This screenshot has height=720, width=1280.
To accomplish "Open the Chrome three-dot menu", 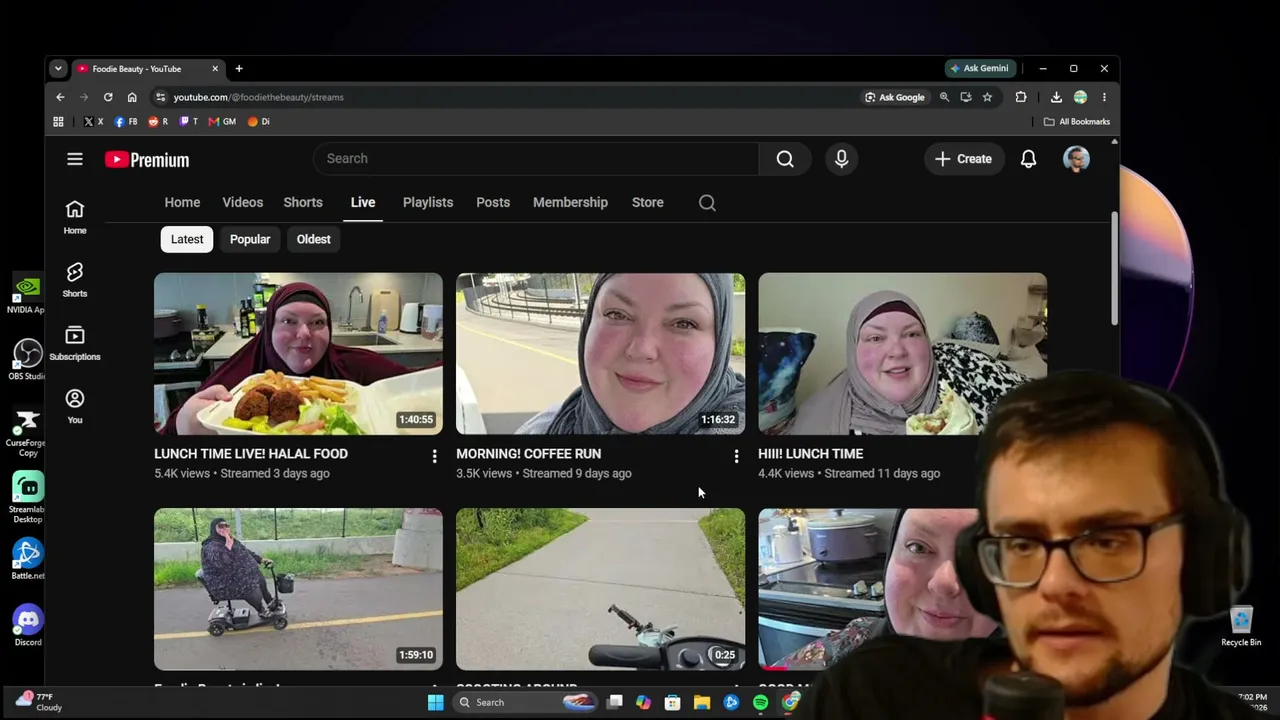I will (x=1104, y=97).
